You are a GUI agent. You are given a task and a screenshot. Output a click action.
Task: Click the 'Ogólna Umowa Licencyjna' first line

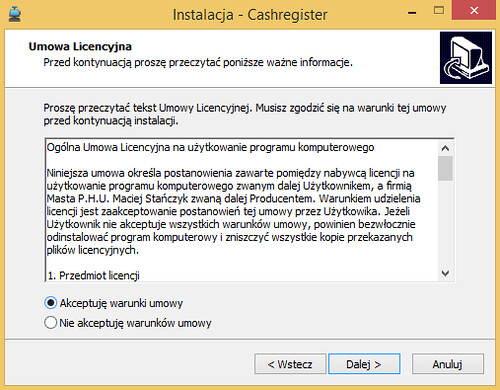tap(210, 147)
